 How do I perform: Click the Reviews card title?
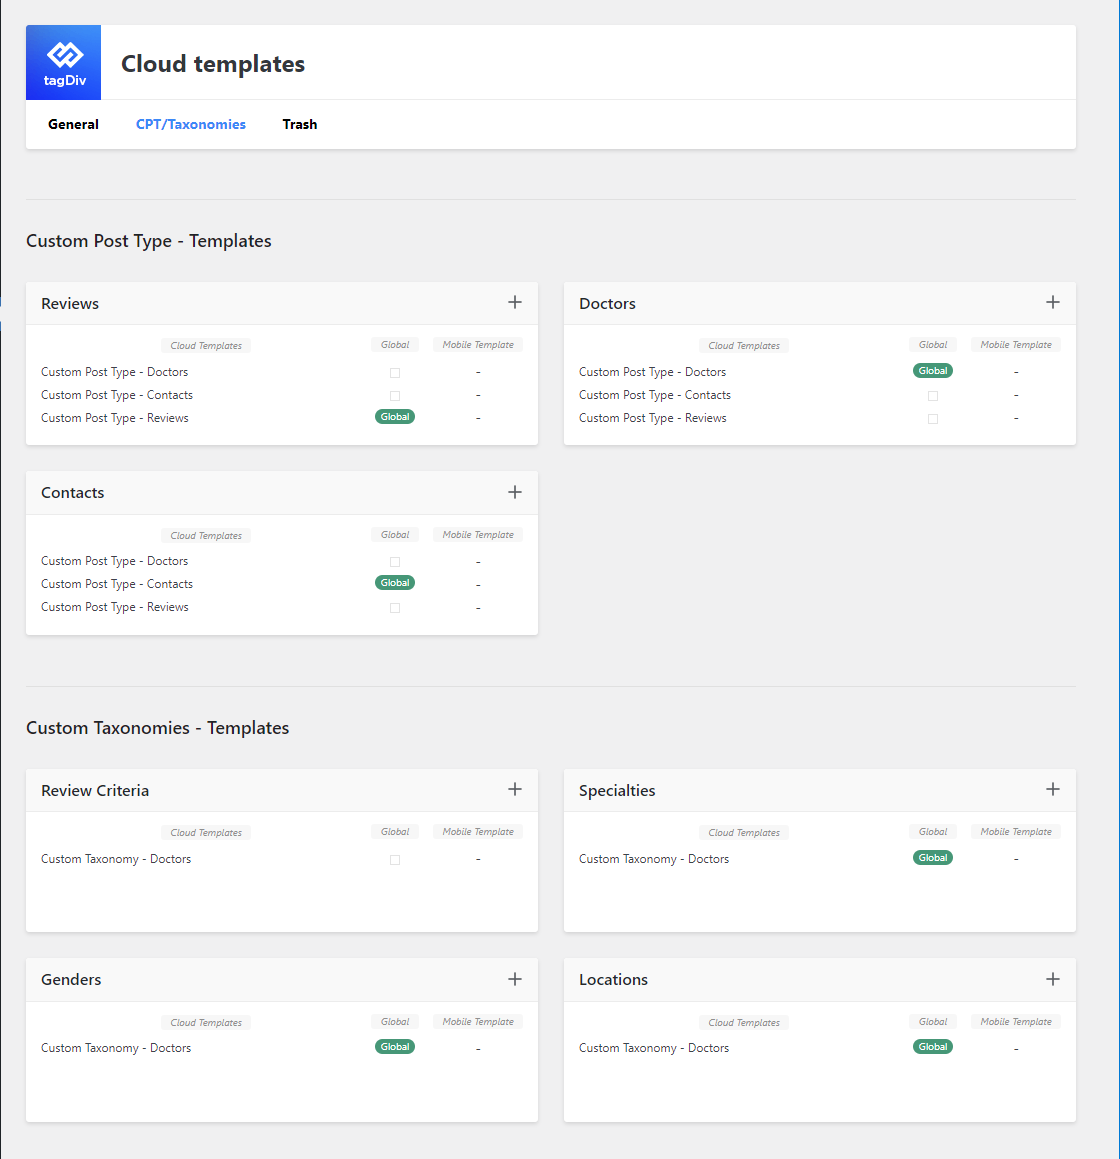[x=69, y=304]
